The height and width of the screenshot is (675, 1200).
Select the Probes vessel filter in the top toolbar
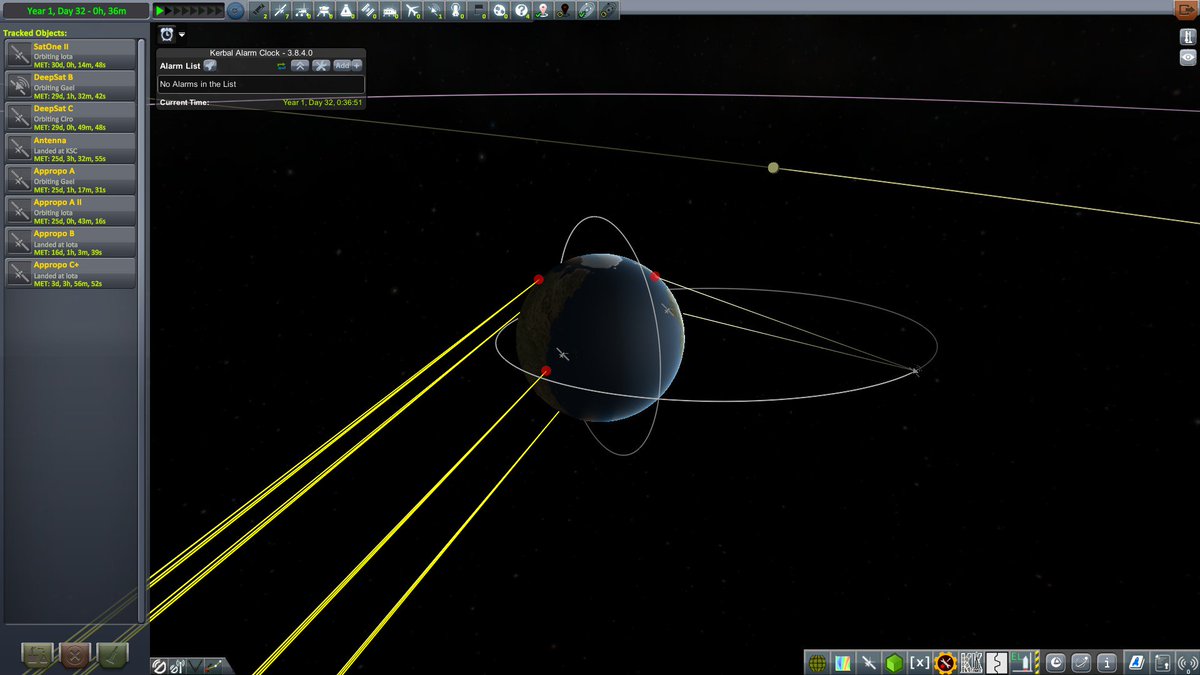[281, 11]
